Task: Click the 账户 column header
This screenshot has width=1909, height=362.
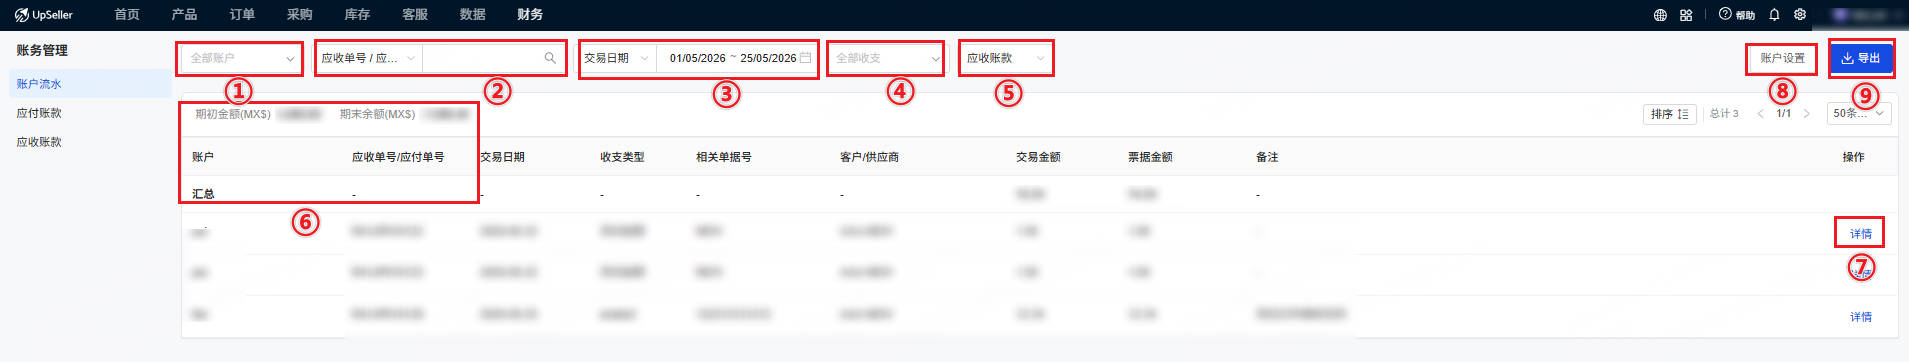Action: coord(203,157)
